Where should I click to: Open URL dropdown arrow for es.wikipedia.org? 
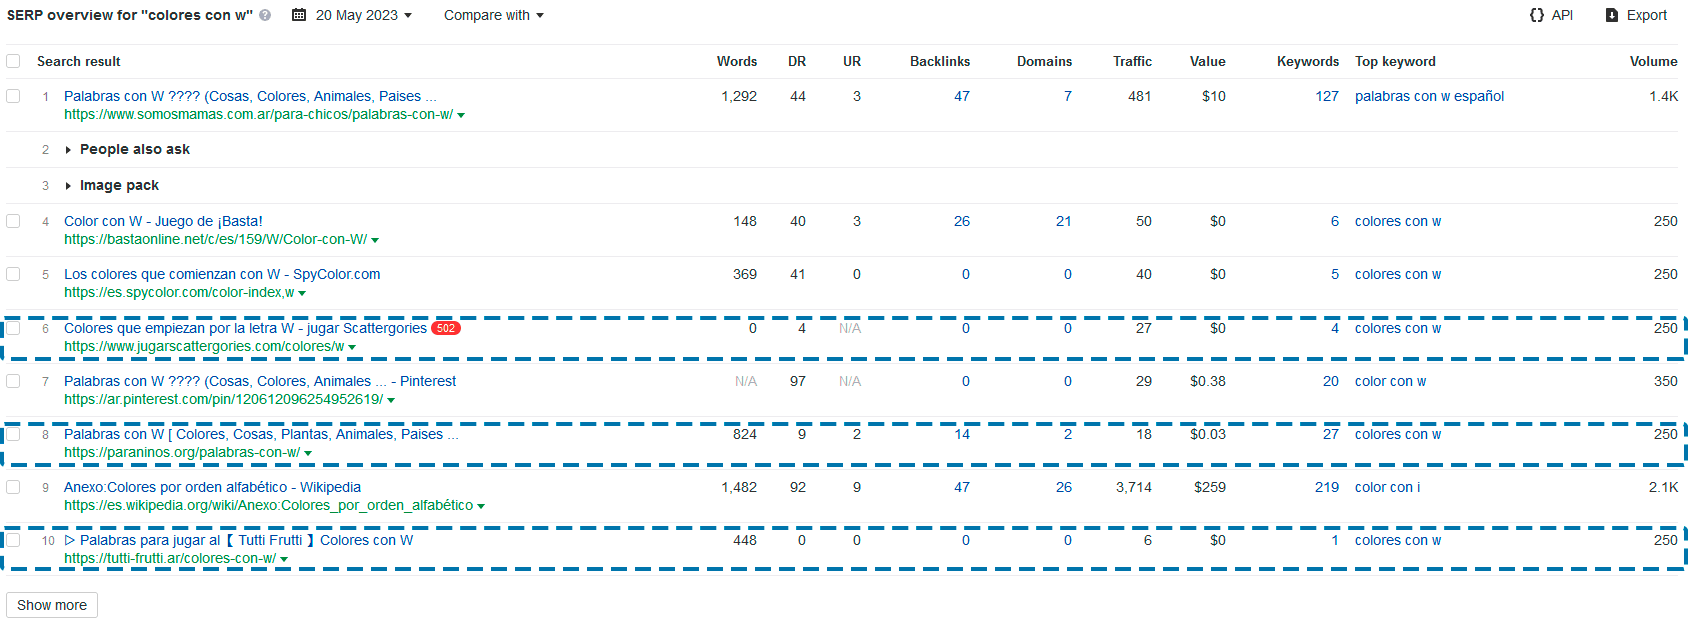(x=481, y=507)
